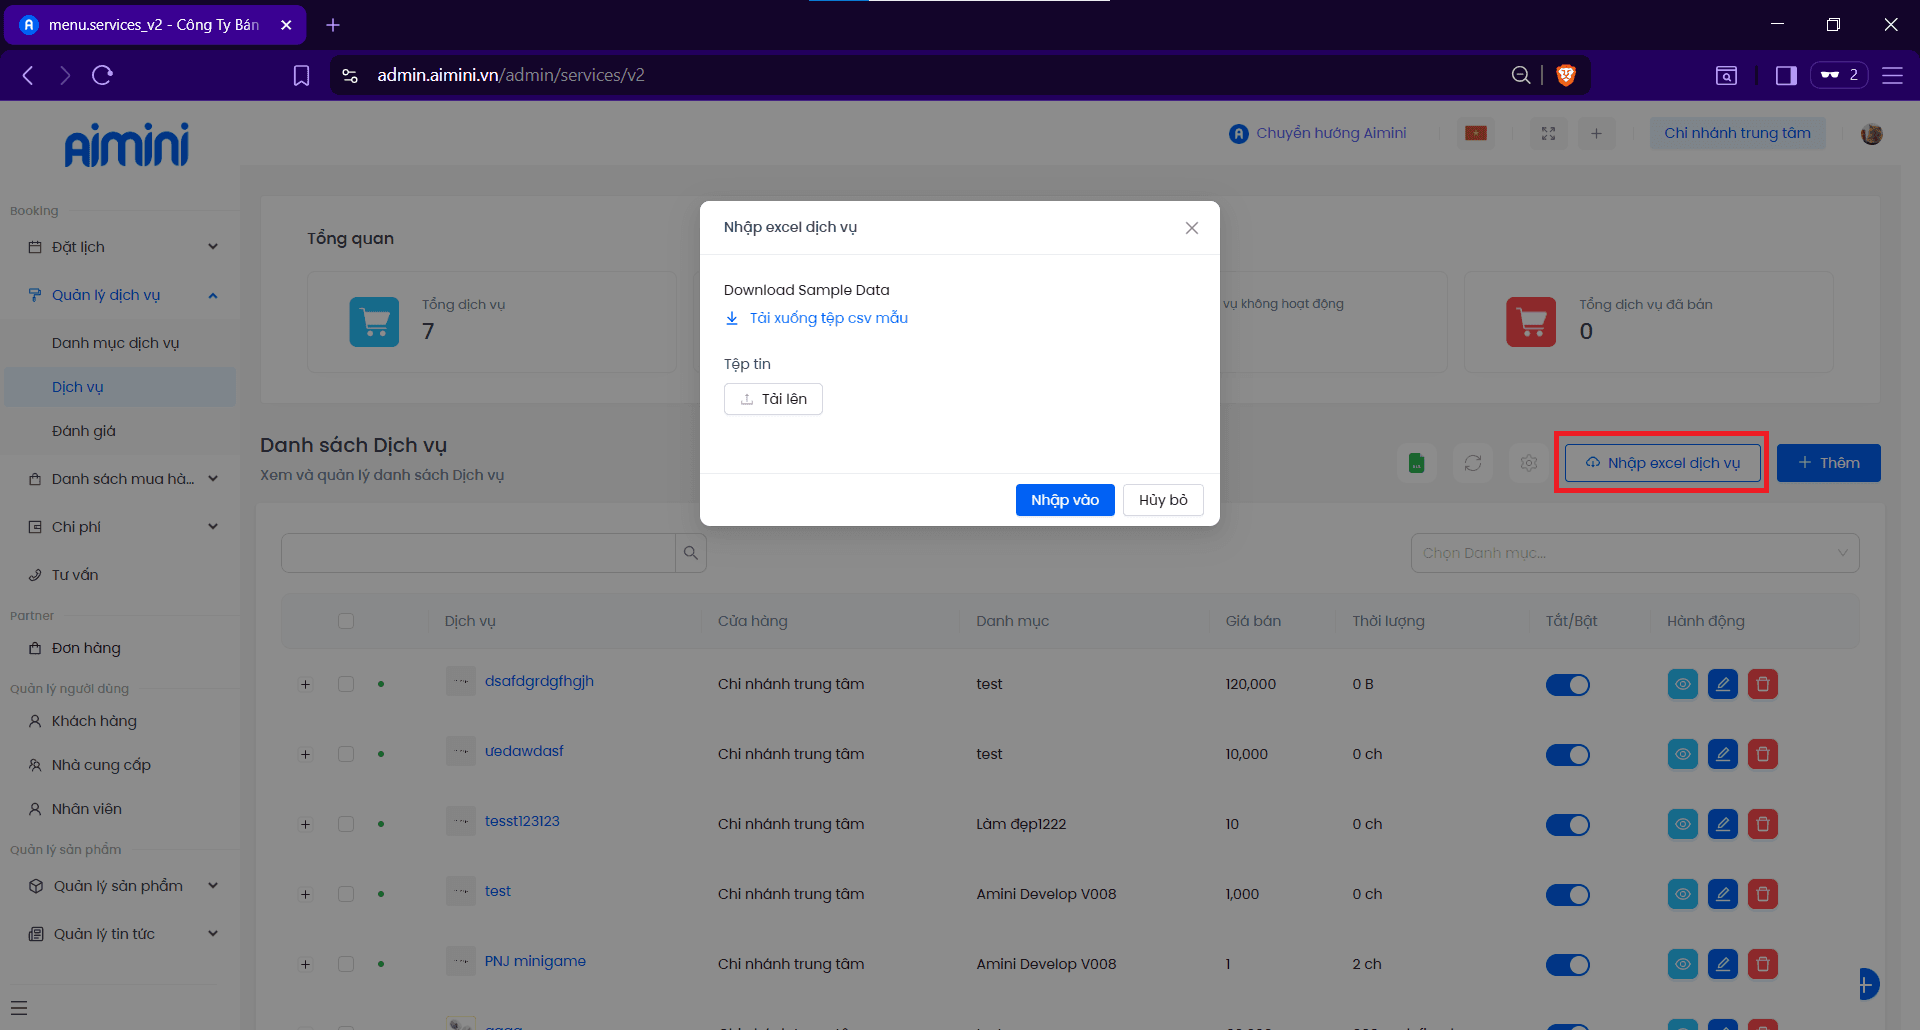Close the Nhập excel dịch vụ dialog
The image size is (1920, 1030).
point(1192,228)
